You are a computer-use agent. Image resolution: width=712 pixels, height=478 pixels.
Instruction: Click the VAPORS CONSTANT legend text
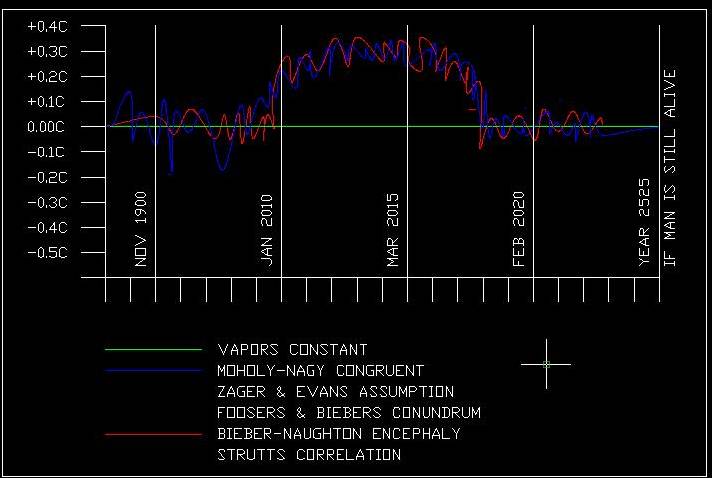[x=292, y=350]
